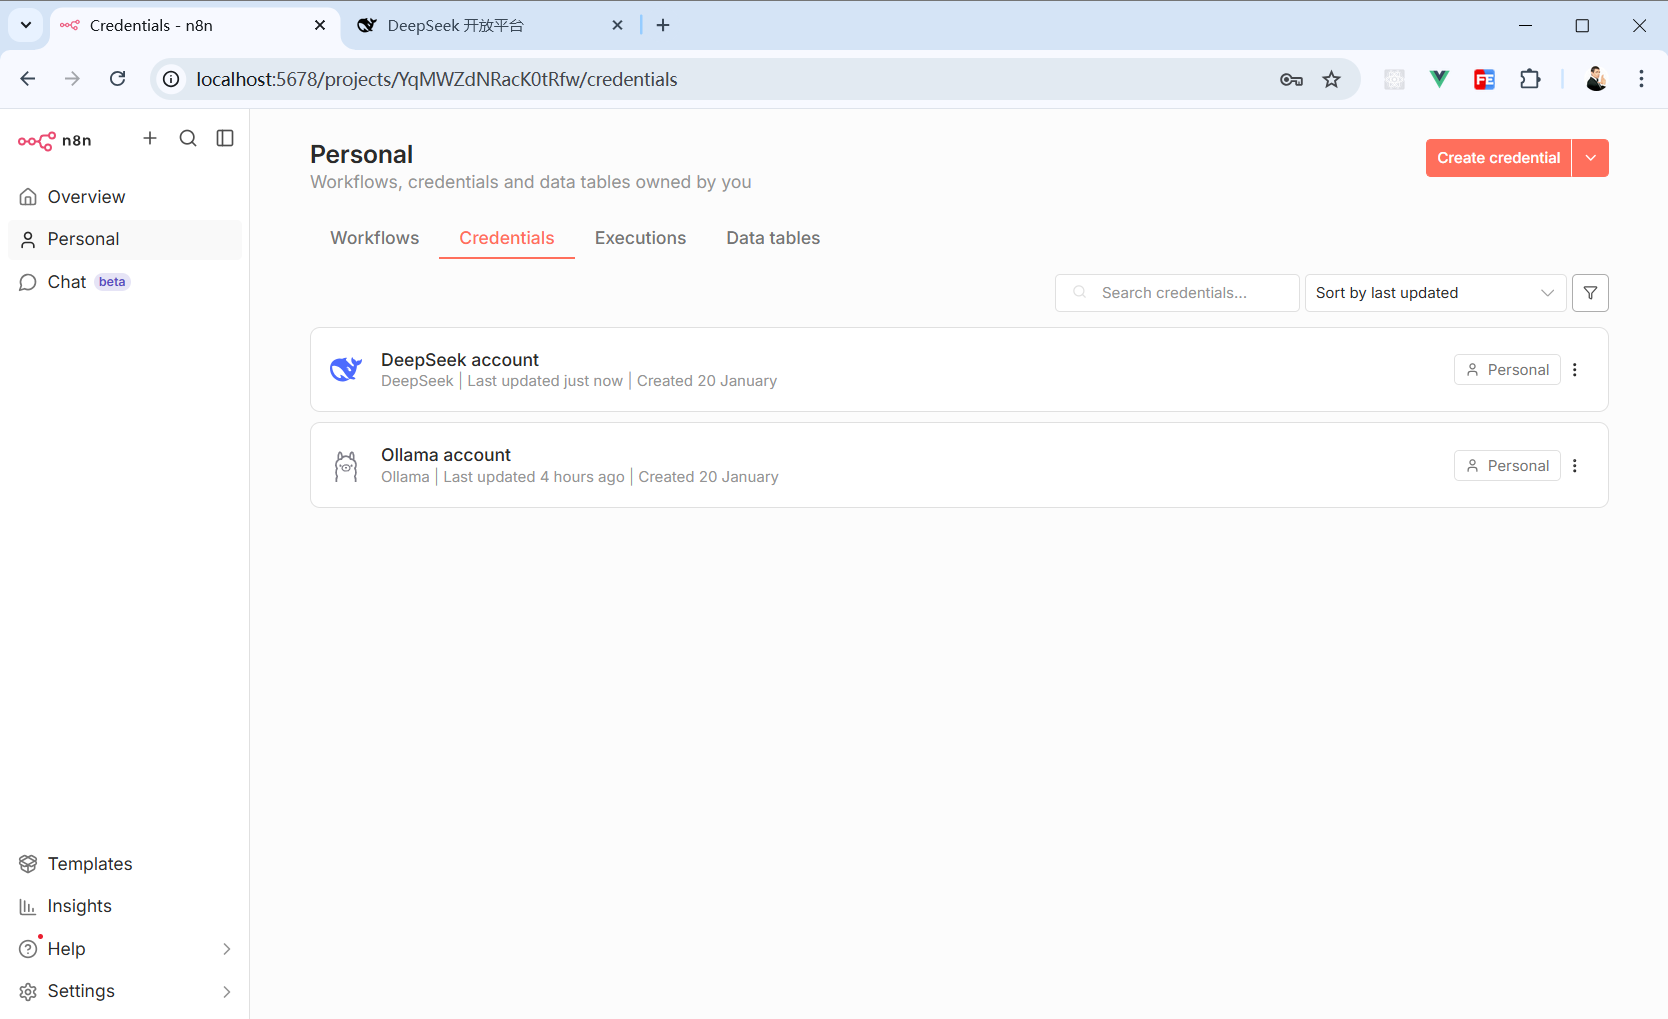
Task: Switch to the Workflows tab
Action: pyautogui.click(x=375, y=238)
